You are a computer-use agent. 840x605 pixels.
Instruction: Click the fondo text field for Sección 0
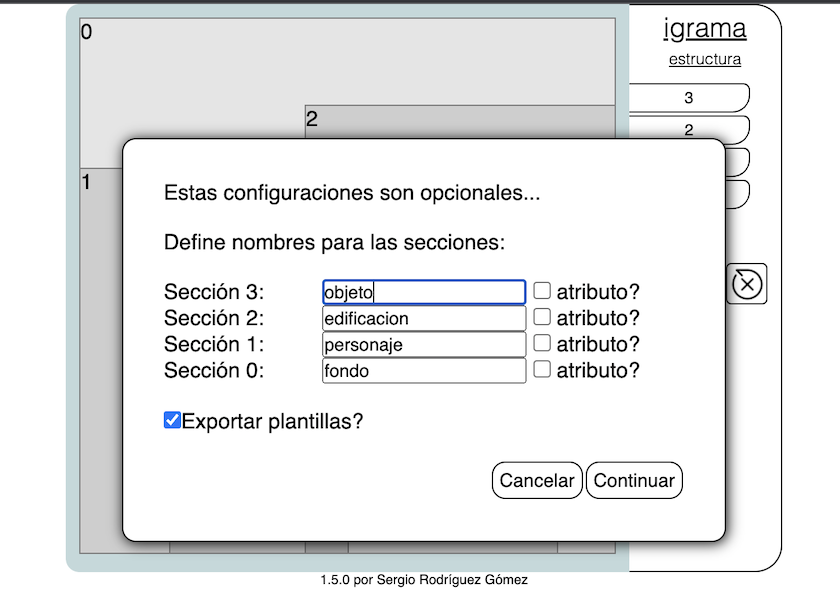click(x=423, y=369)
